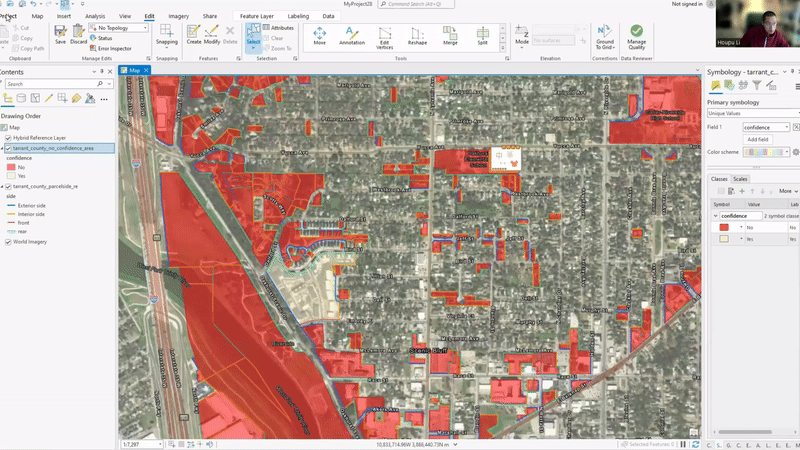Switch to the Analysis ribbon tab
Screen dimensions: 800x450
coord(95,17)
